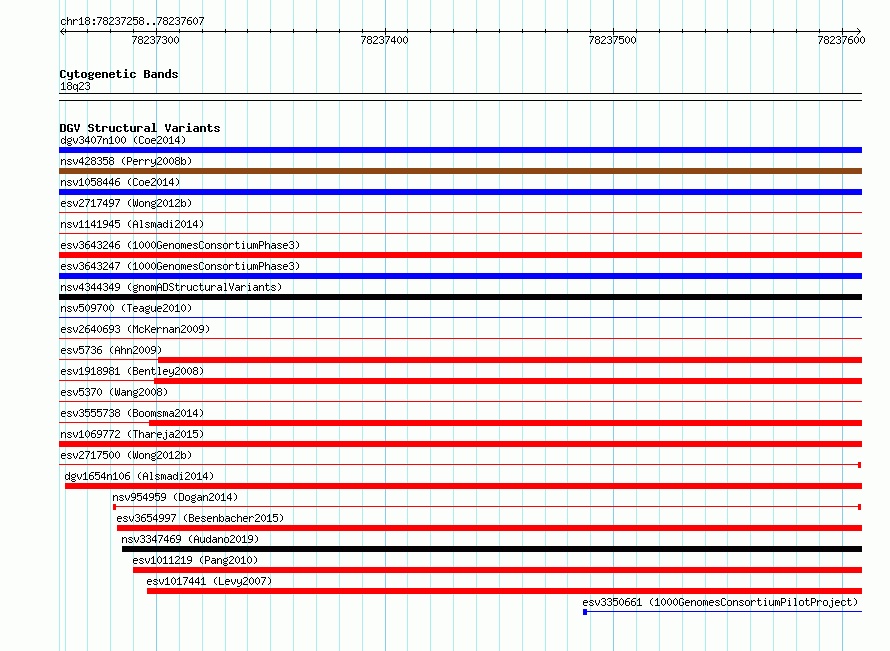Click the nsv4344349 (gnomADStructuralVariants) black bar

460,297
